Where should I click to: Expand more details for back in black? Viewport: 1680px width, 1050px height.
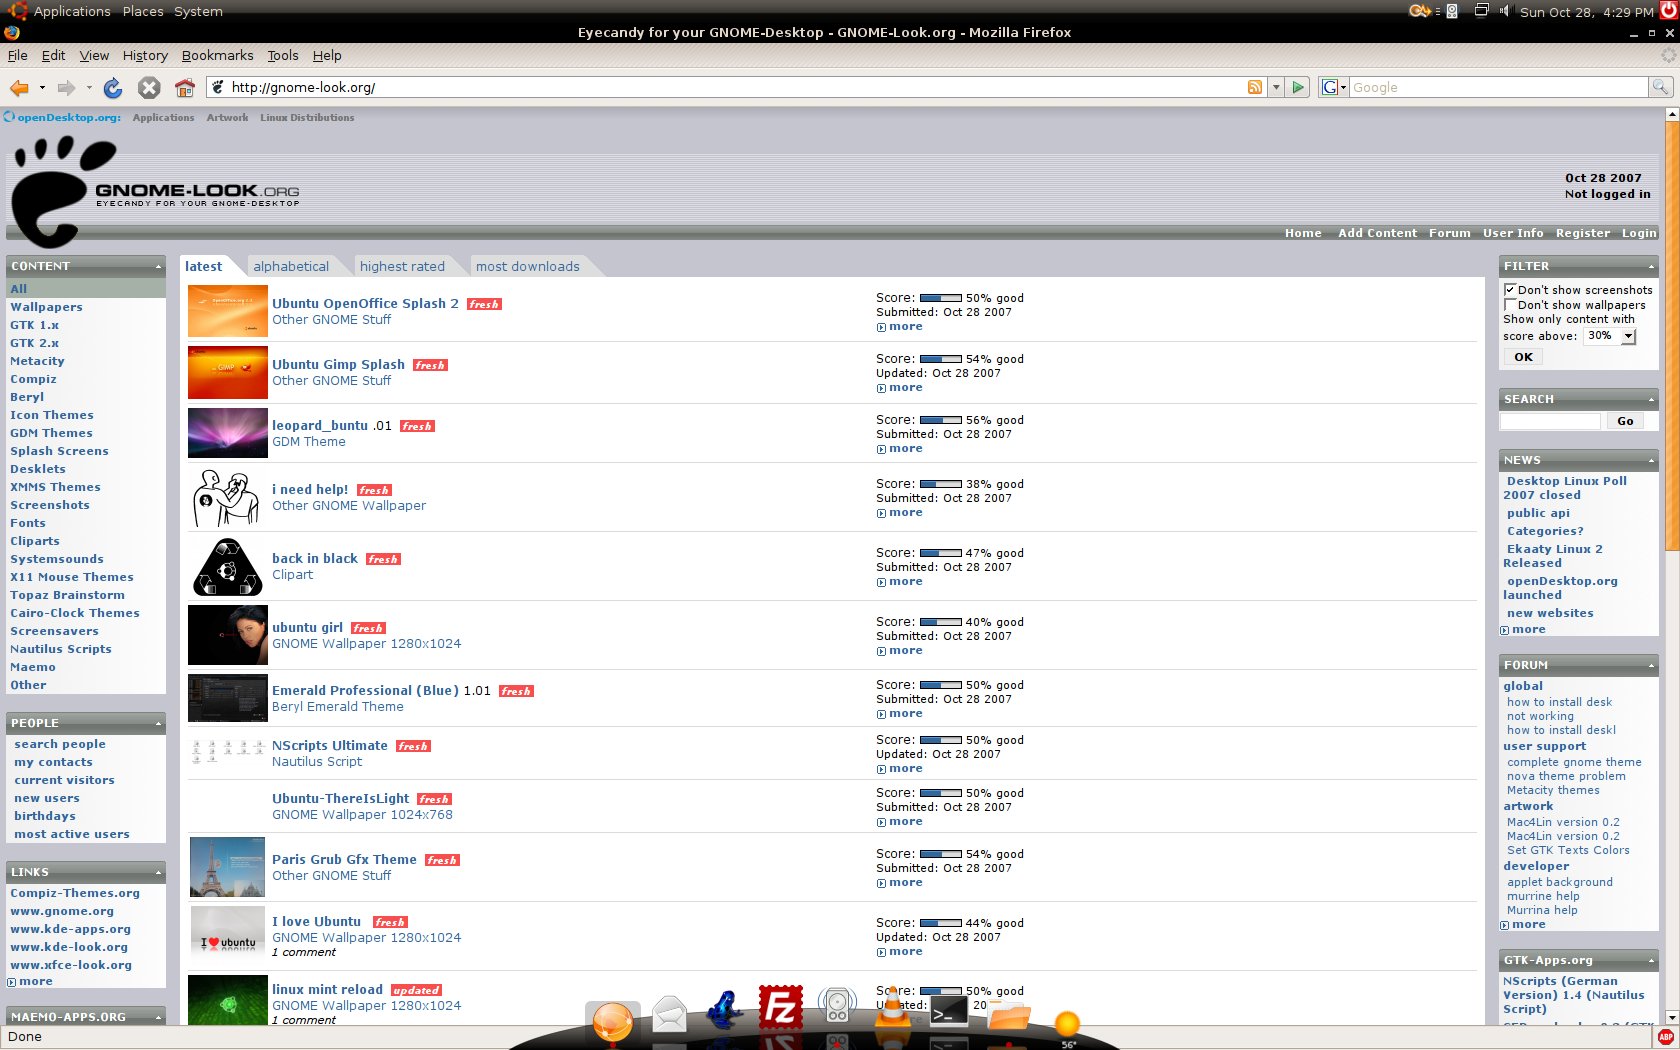click(x=900, y=582)
